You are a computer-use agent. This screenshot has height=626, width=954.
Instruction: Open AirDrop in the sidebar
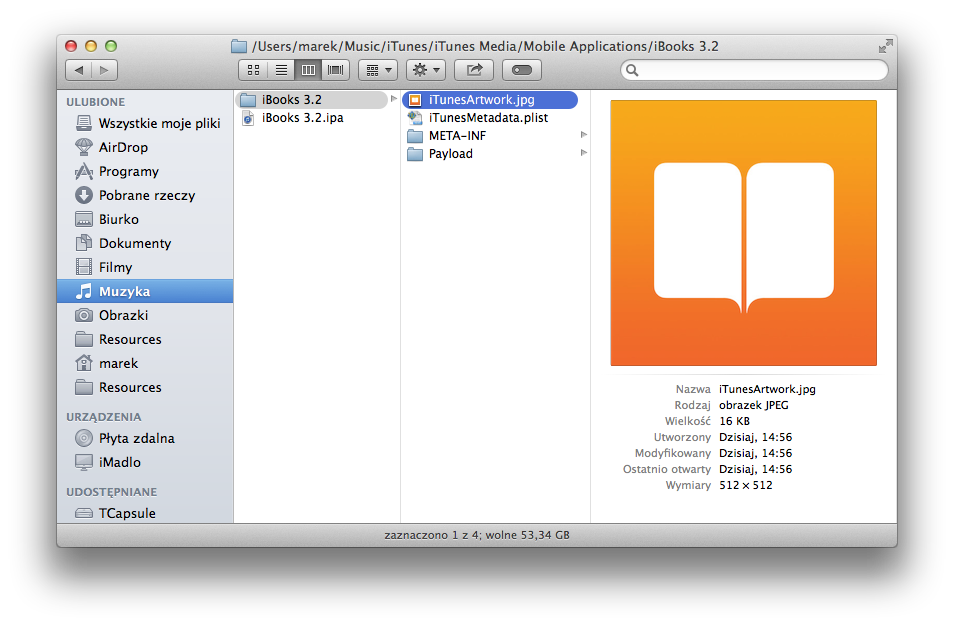[x=123, y=147]
